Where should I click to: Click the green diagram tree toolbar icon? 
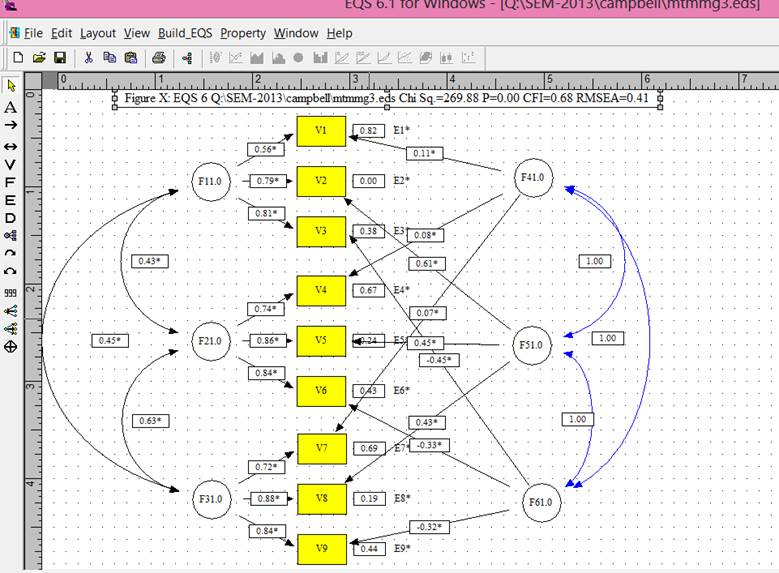tap(187, 58)
